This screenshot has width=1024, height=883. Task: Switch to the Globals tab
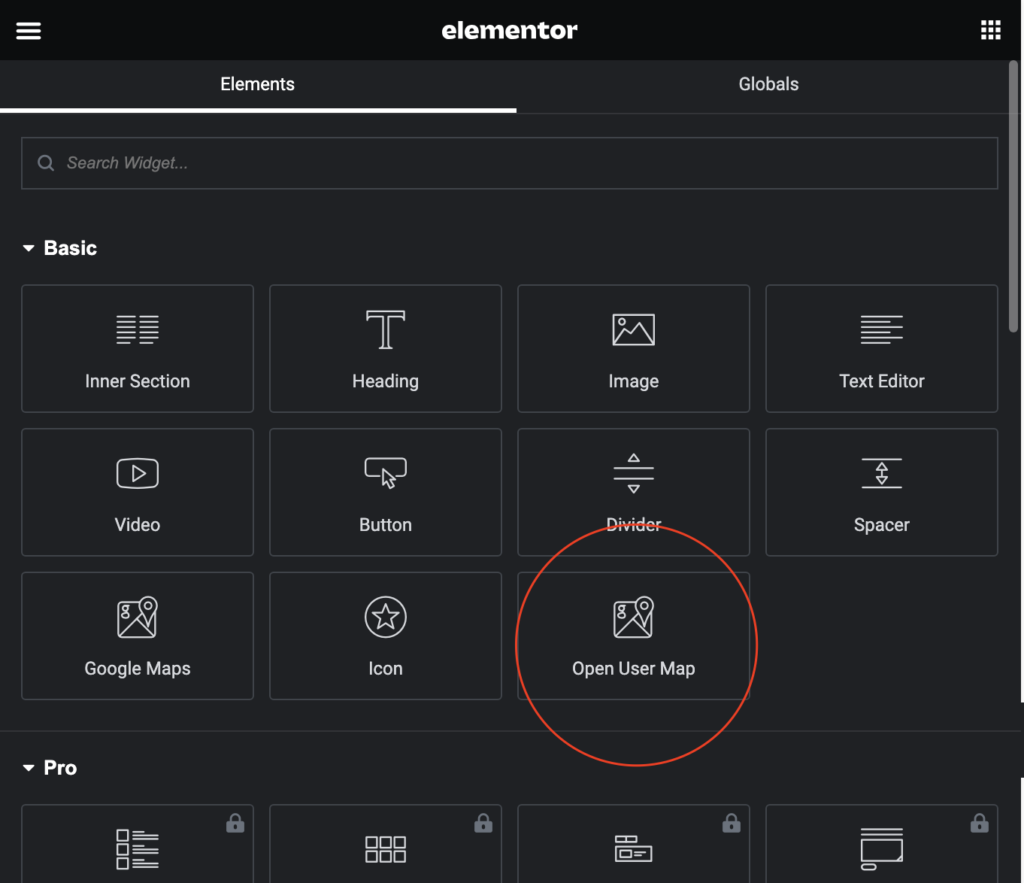(768, 85)
